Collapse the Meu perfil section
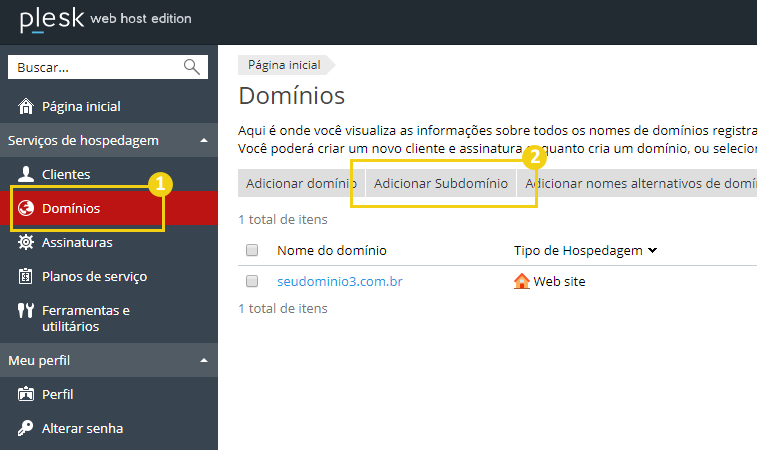 [204, 360]
